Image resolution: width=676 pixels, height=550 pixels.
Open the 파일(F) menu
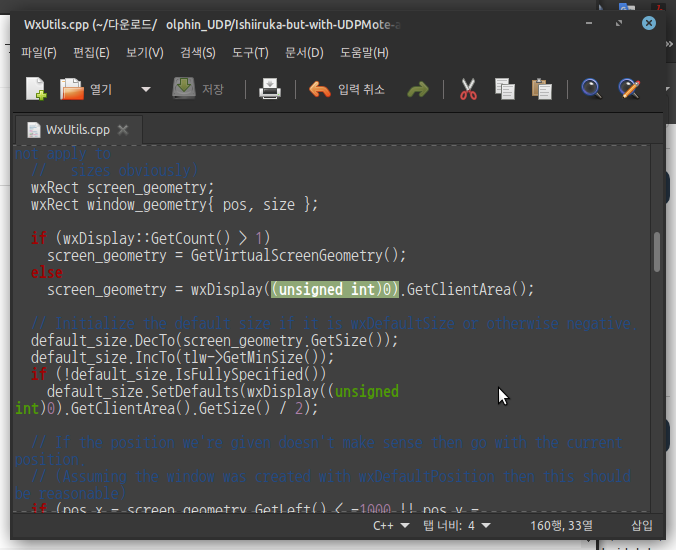click(39, 53)
